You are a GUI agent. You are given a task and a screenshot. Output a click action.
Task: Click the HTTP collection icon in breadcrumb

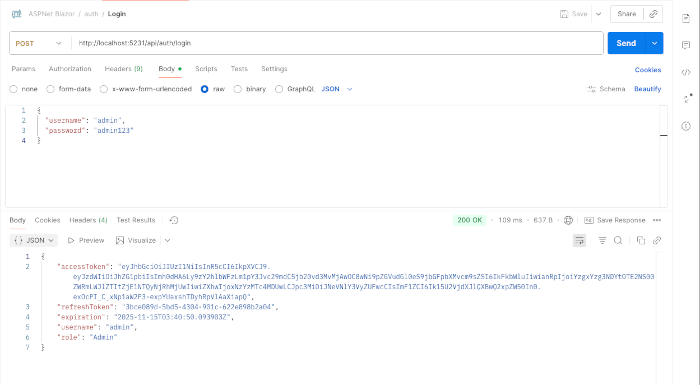(x=17, y=14)
